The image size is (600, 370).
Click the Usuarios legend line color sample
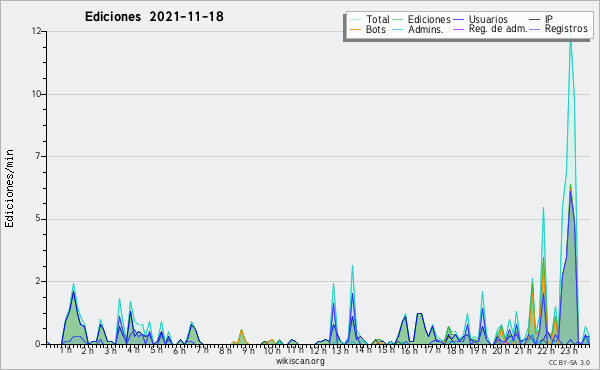458,20
